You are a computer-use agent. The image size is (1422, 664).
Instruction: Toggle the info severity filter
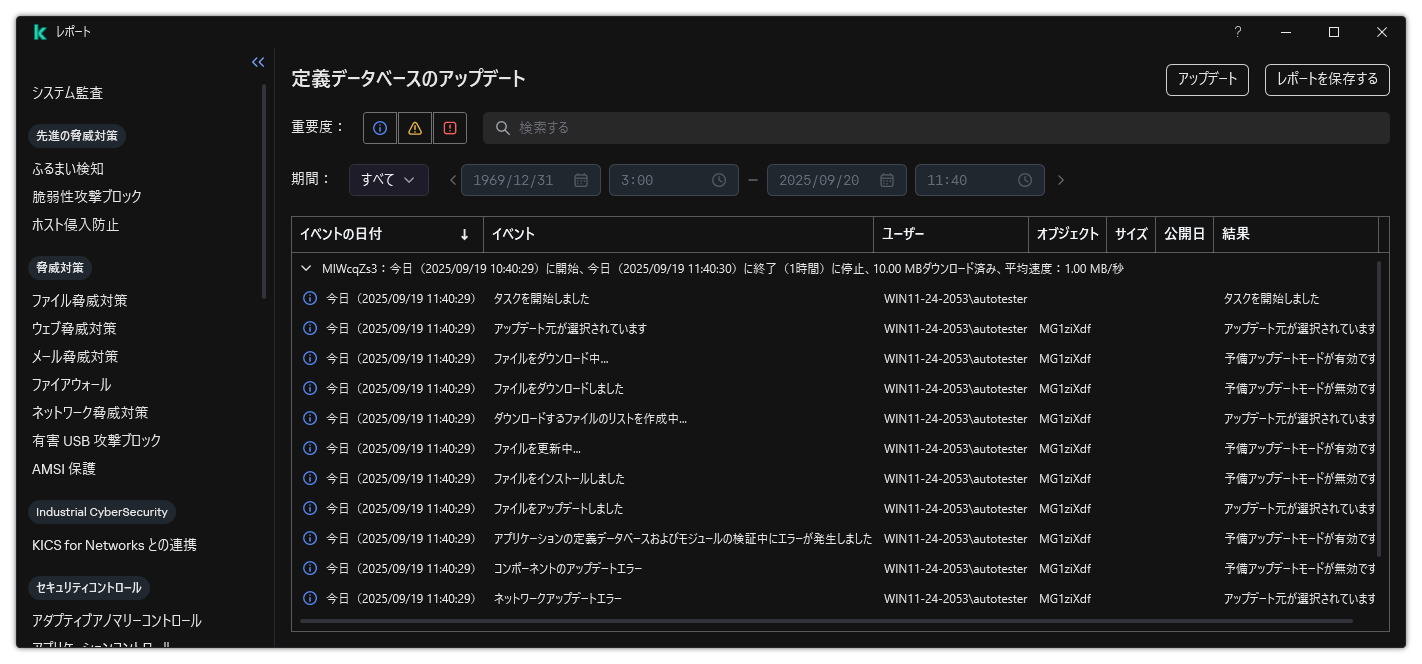coord(379,127)
